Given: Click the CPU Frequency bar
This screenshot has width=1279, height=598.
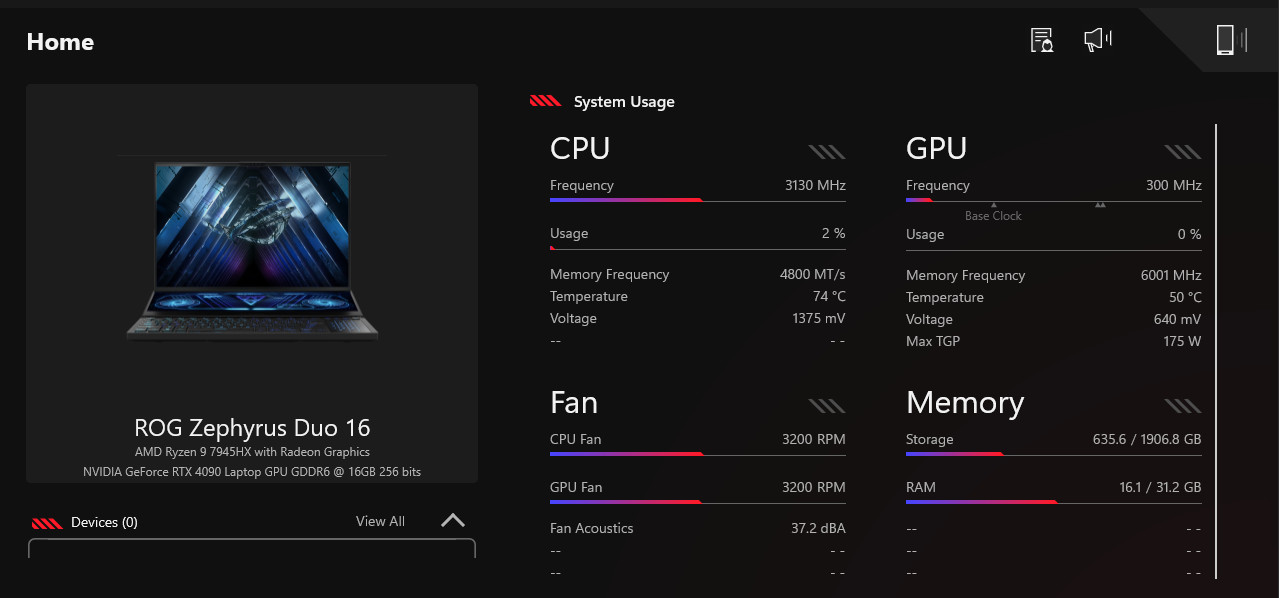Looking at the screenshot, I should tap(698, 200).
